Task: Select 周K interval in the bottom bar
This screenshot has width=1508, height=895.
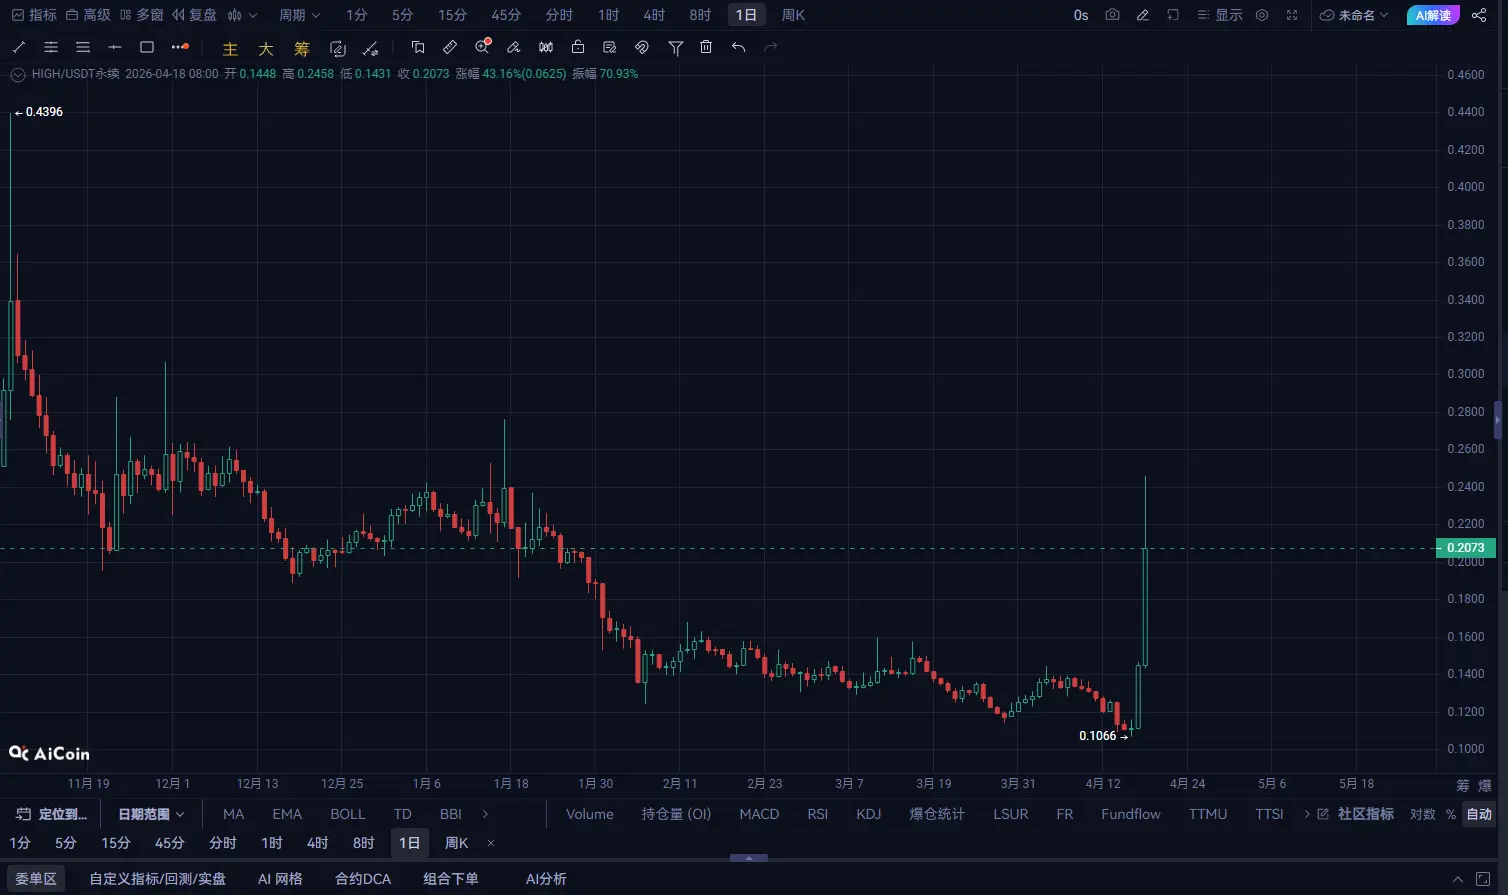Action: click(457, 843)
